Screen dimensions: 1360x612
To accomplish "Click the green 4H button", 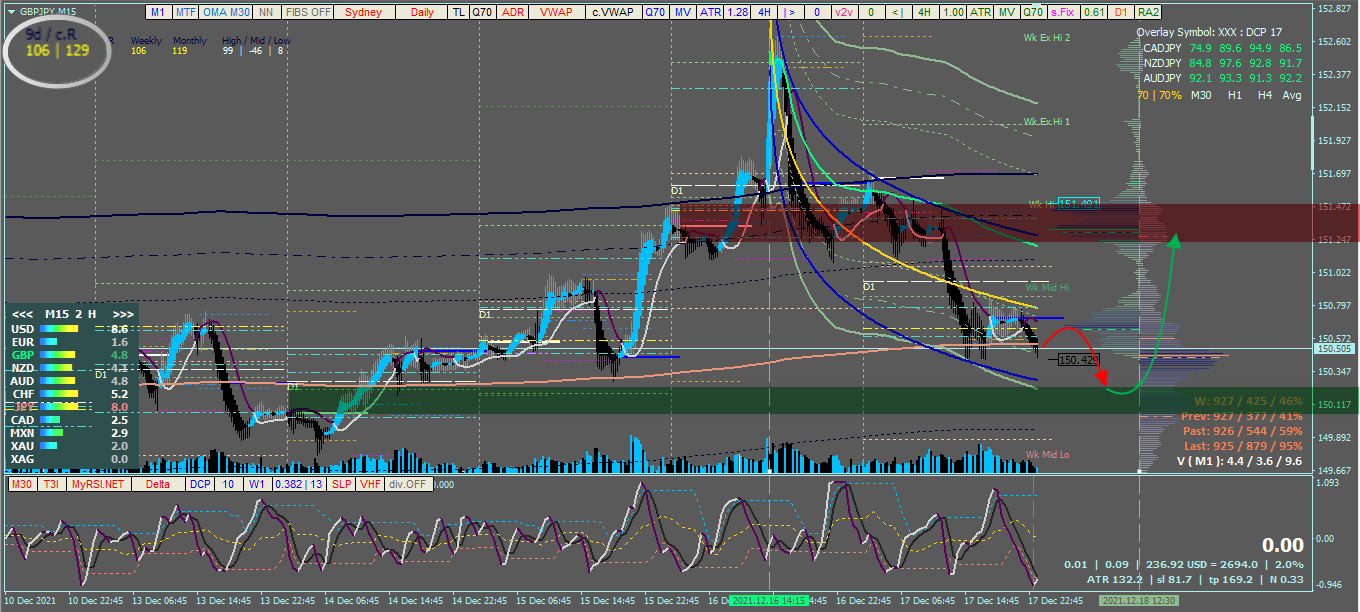I will [x=925, y=12].
